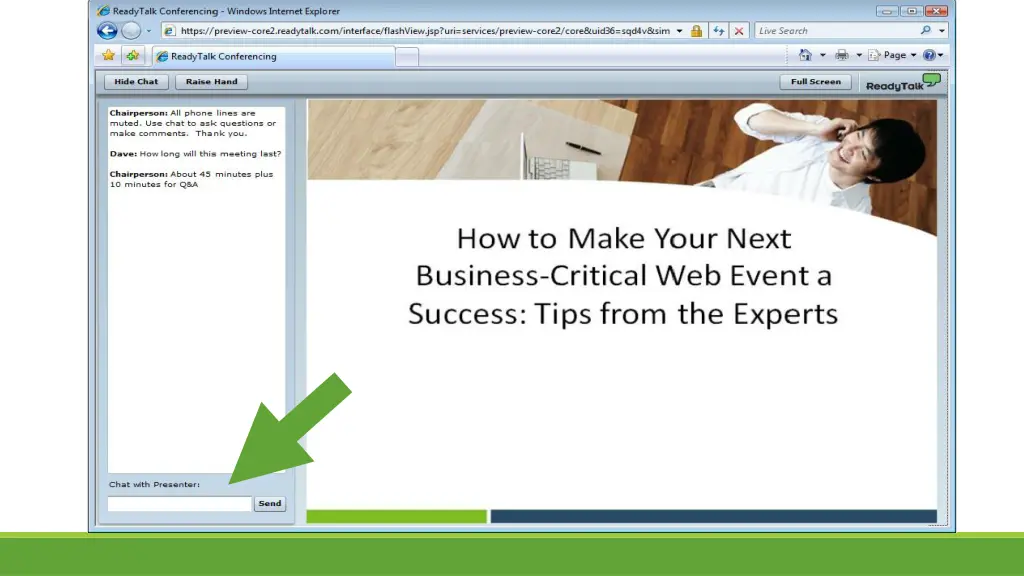Viewport: 1024px width, 576px height.
Task: Raise your hand in the webinar
Action: 211,81
